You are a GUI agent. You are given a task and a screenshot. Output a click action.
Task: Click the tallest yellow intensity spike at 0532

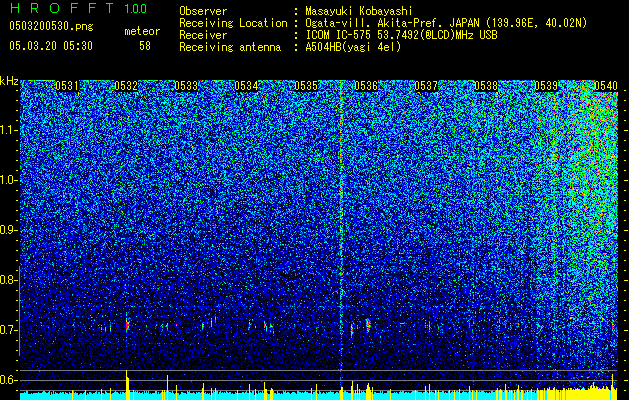tap(128, 385)
